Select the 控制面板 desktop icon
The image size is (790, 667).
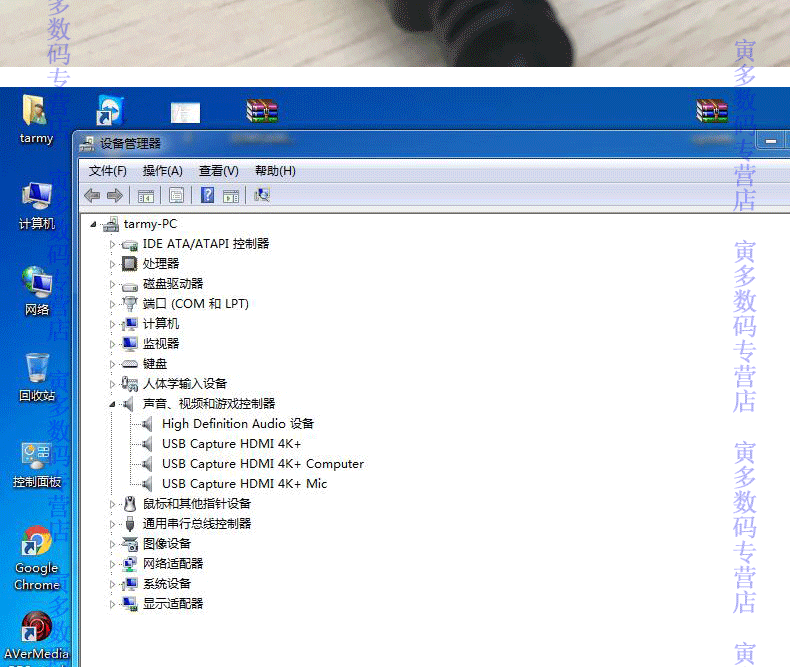pos(37,465)
